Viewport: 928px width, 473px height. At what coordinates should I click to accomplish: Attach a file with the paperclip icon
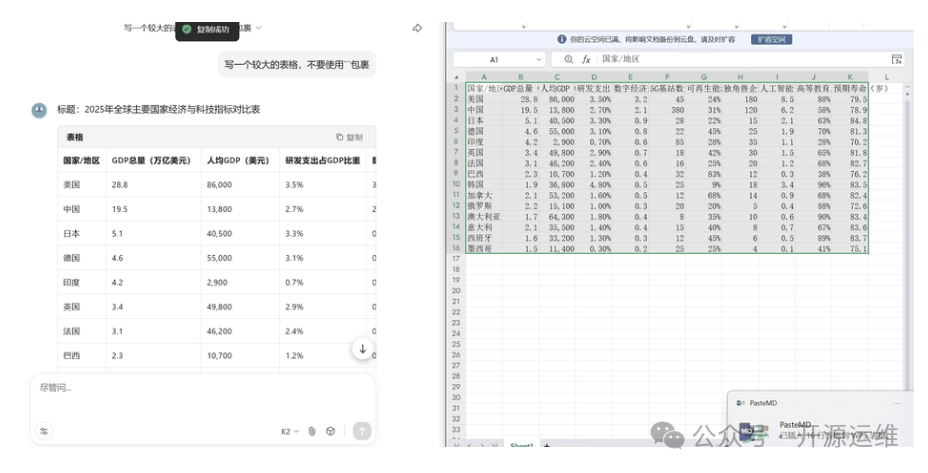pos(312,432)
